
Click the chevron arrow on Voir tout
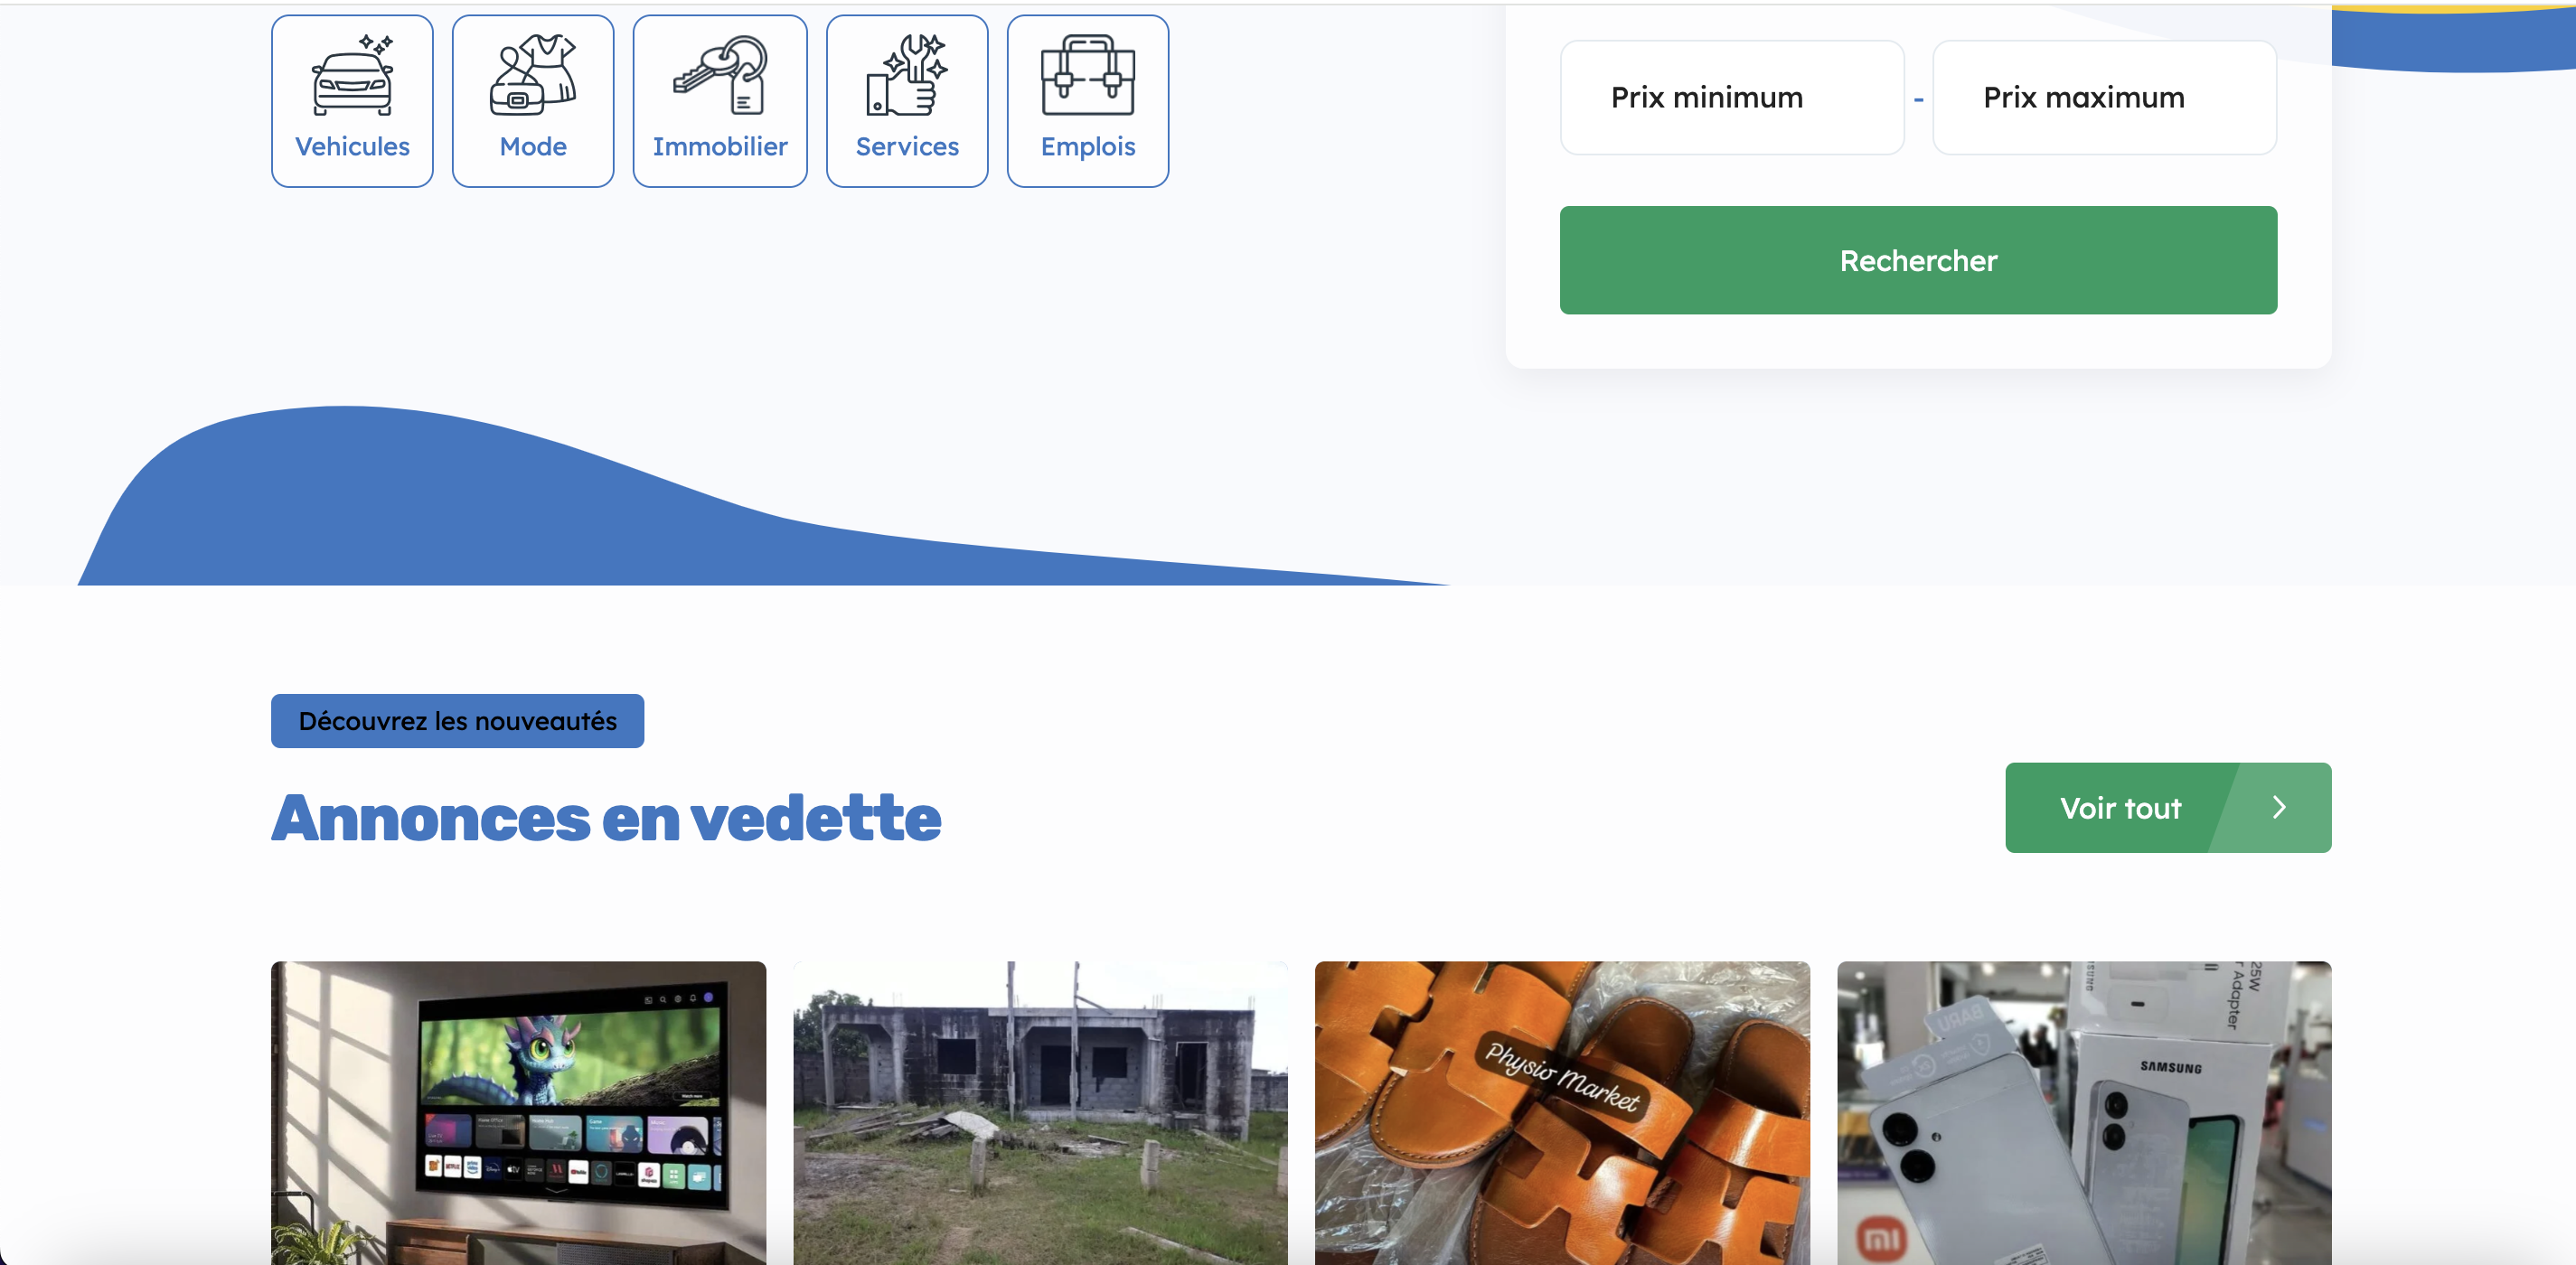(x=2279, y=807)
